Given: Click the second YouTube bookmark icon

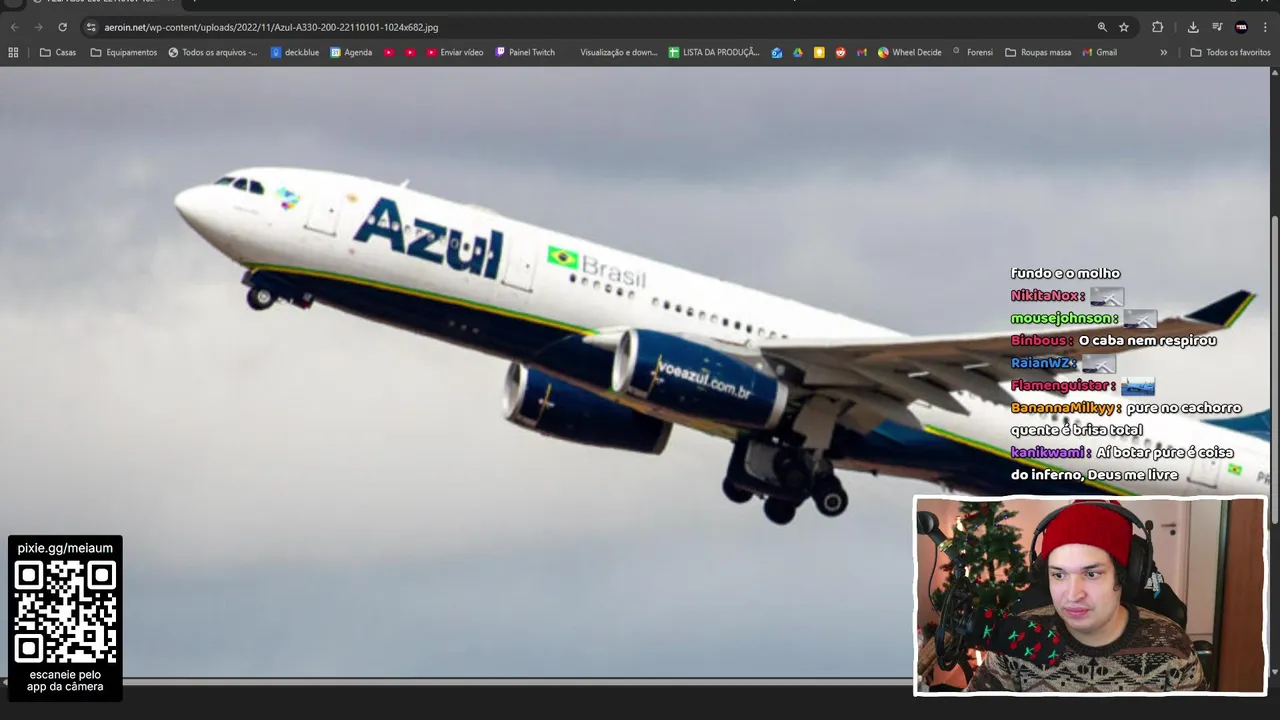Looking at the screenshot, I should pyautogui.click(x=410, y=52).
